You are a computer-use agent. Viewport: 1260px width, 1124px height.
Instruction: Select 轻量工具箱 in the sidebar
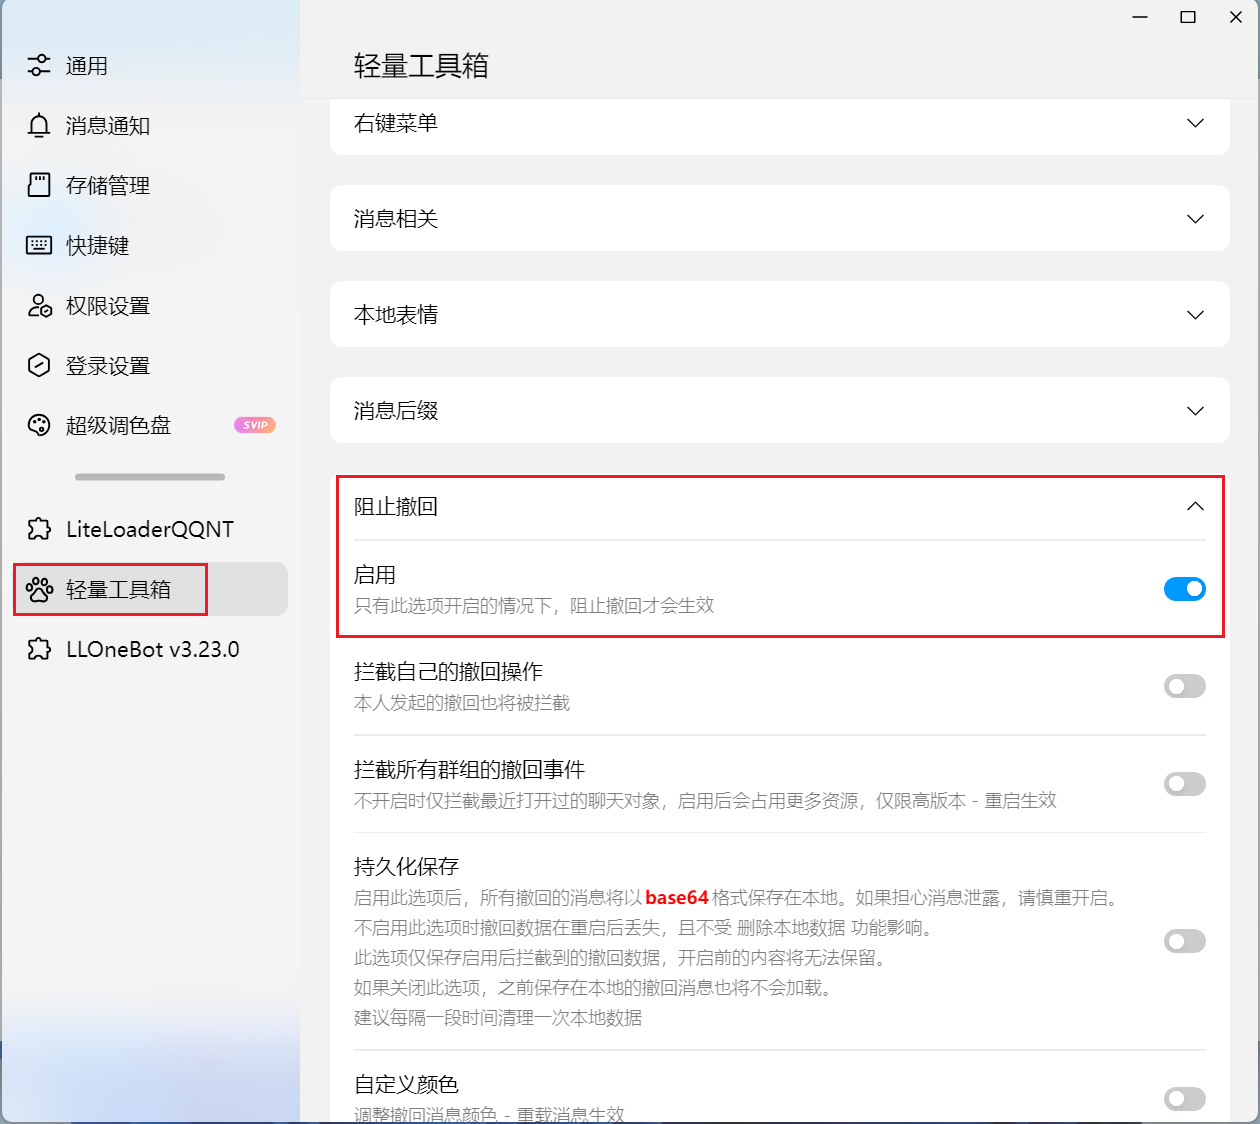150,589
